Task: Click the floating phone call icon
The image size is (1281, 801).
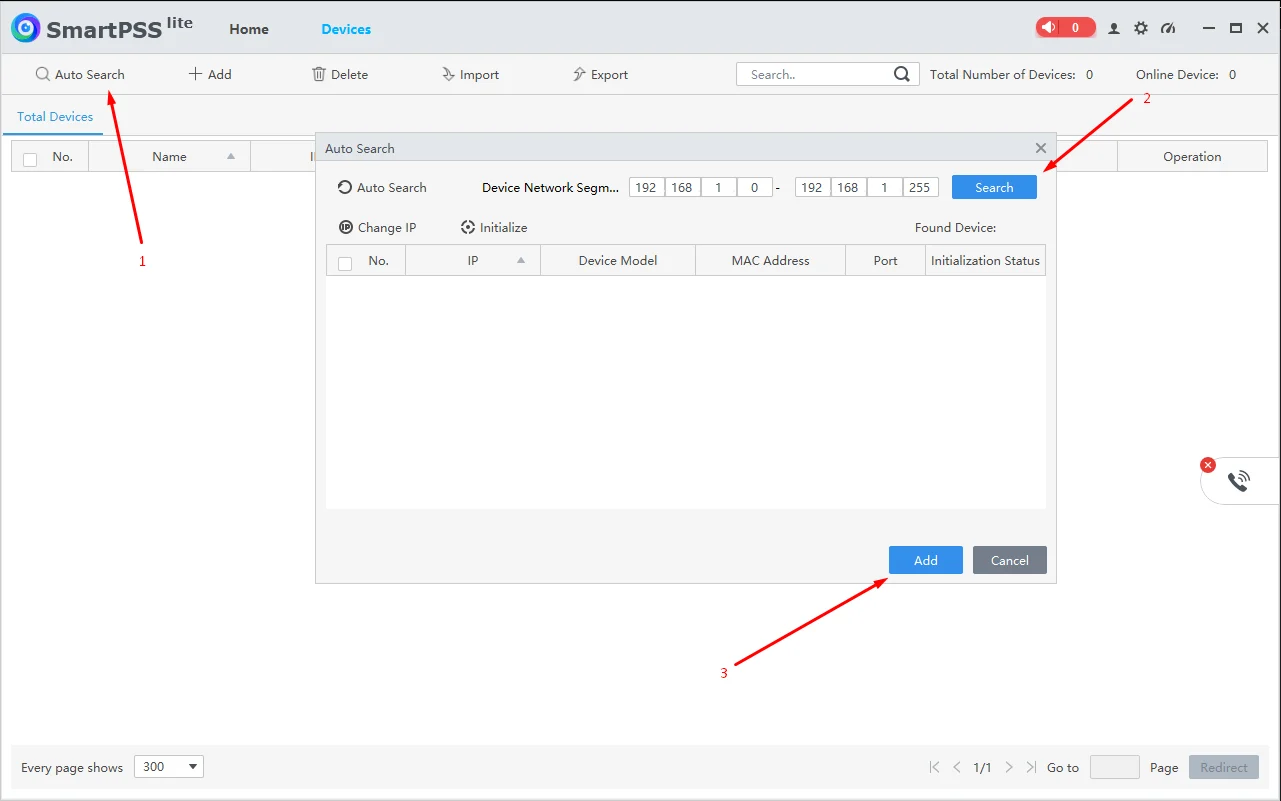Action: click(x=1239, y=481)
